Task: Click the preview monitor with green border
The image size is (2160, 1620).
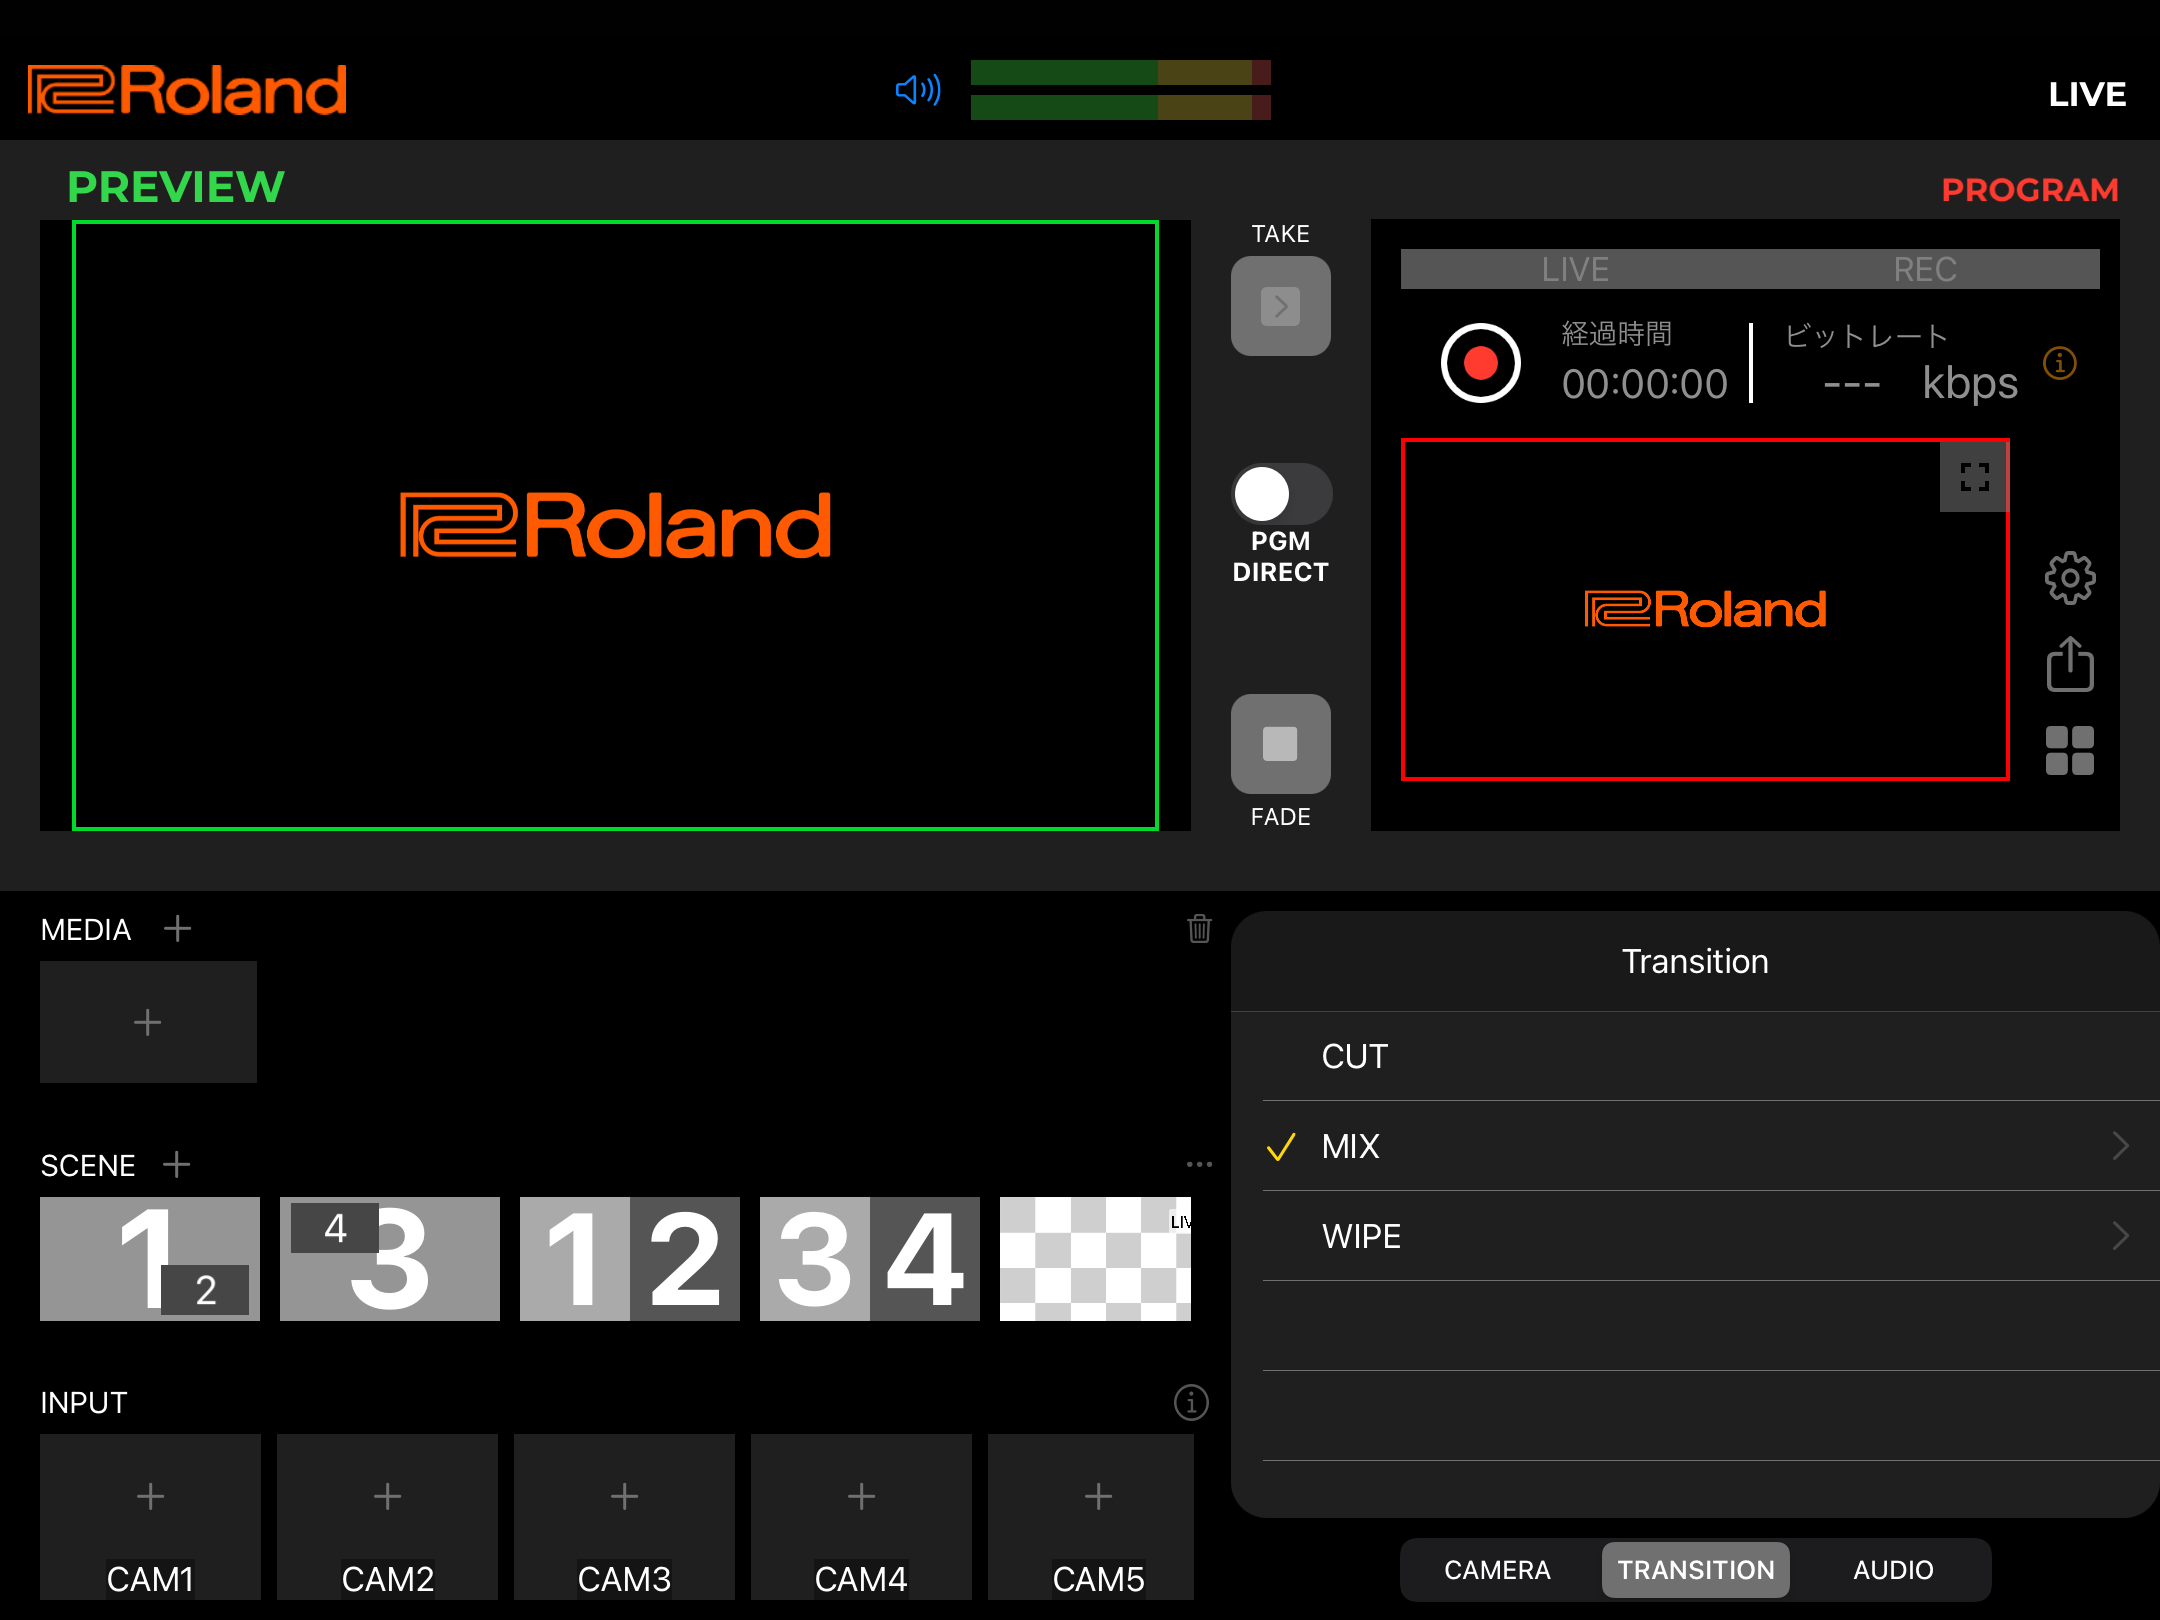Action: (615, 525)
